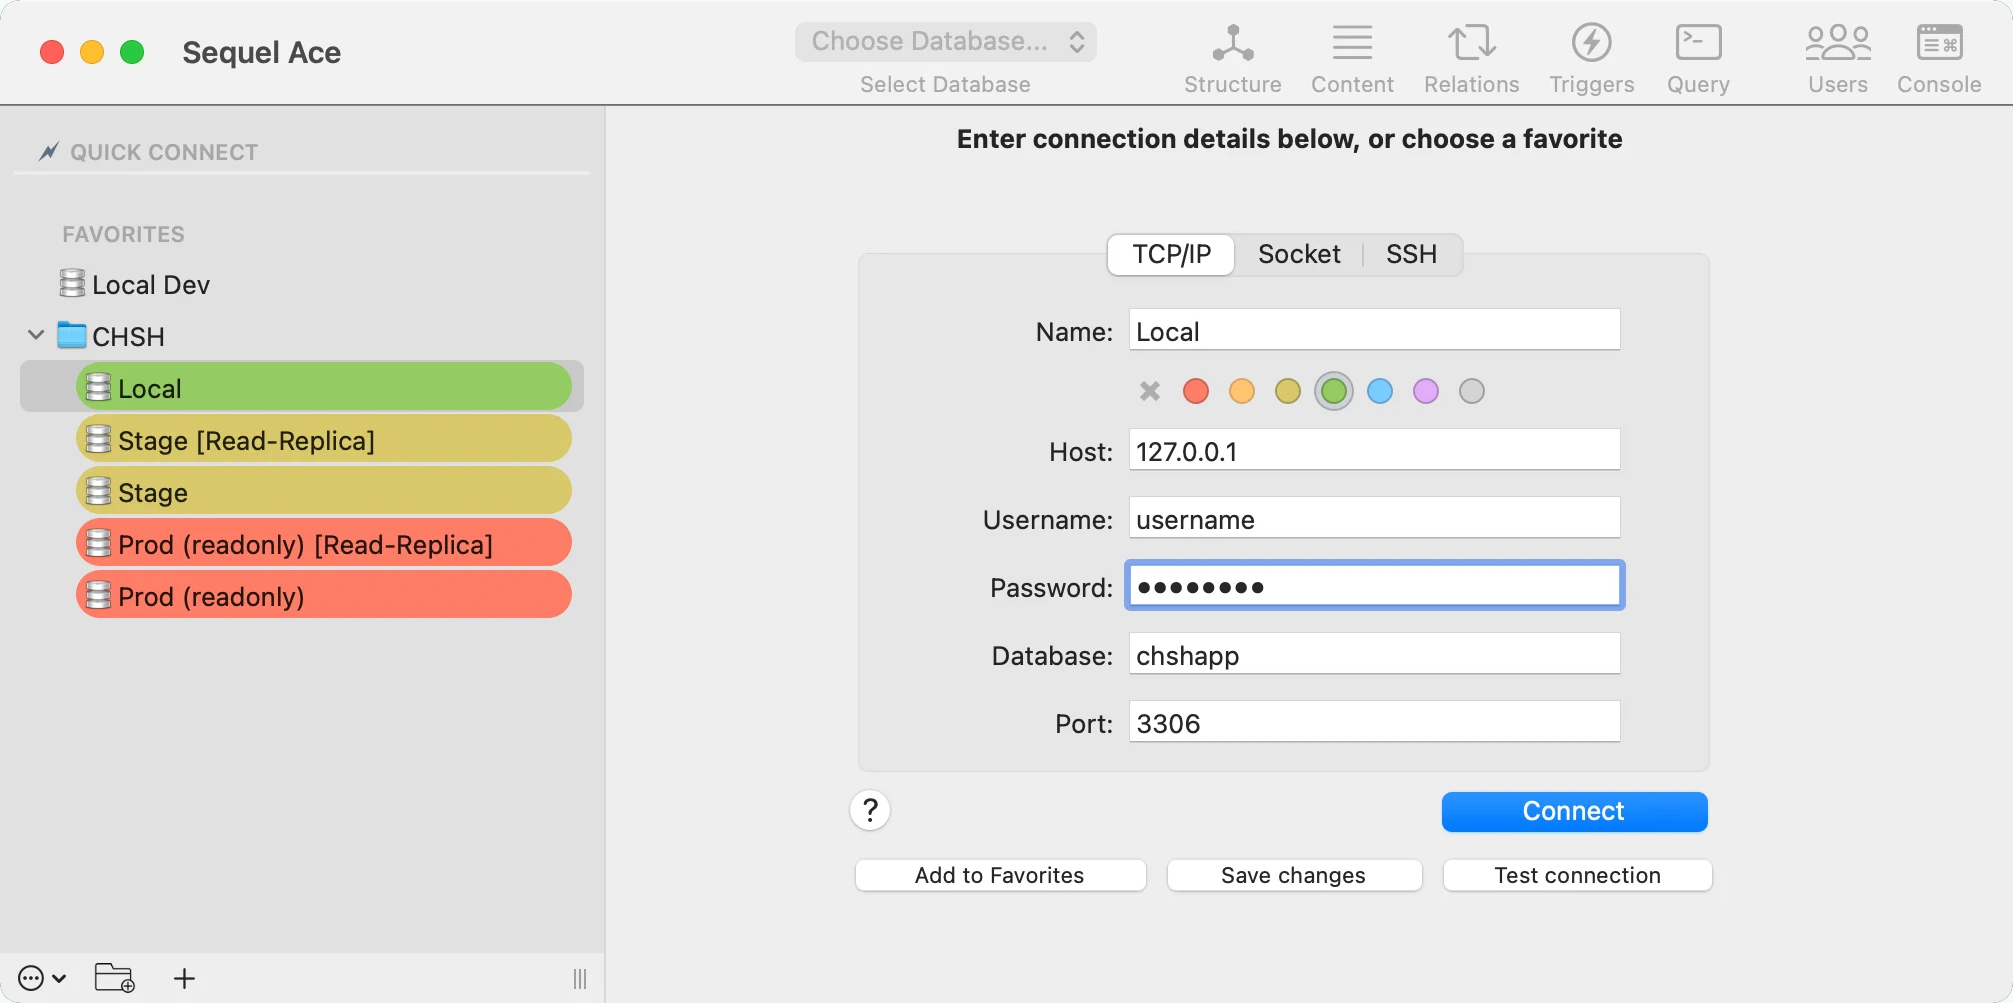Click the Name input field

click(x=1374, y=330)
